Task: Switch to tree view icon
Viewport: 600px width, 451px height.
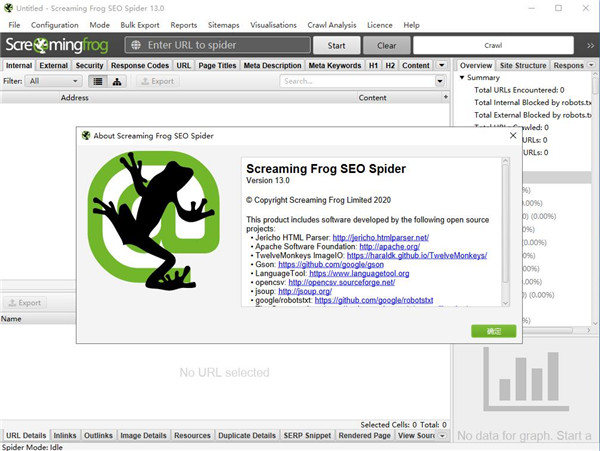Action: [x=117, y=81]
